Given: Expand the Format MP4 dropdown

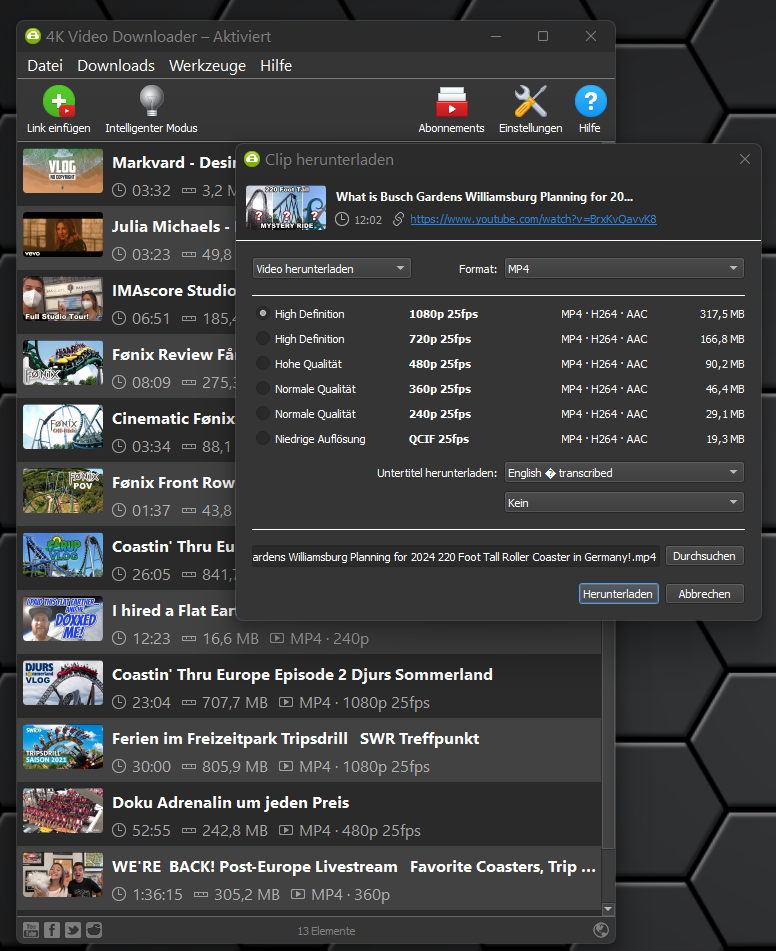Looking at the screenshot, I should pos(624,268).
